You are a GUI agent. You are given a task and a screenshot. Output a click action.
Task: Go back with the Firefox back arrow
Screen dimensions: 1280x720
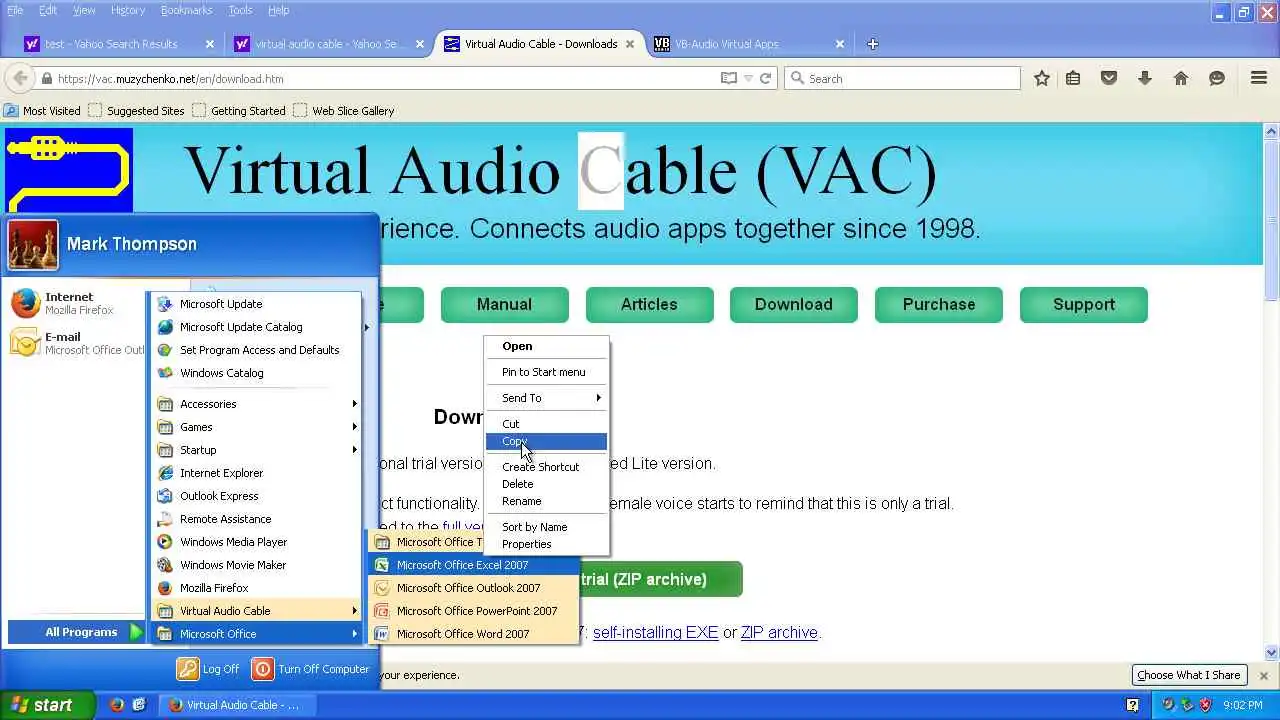coord(19,78)
